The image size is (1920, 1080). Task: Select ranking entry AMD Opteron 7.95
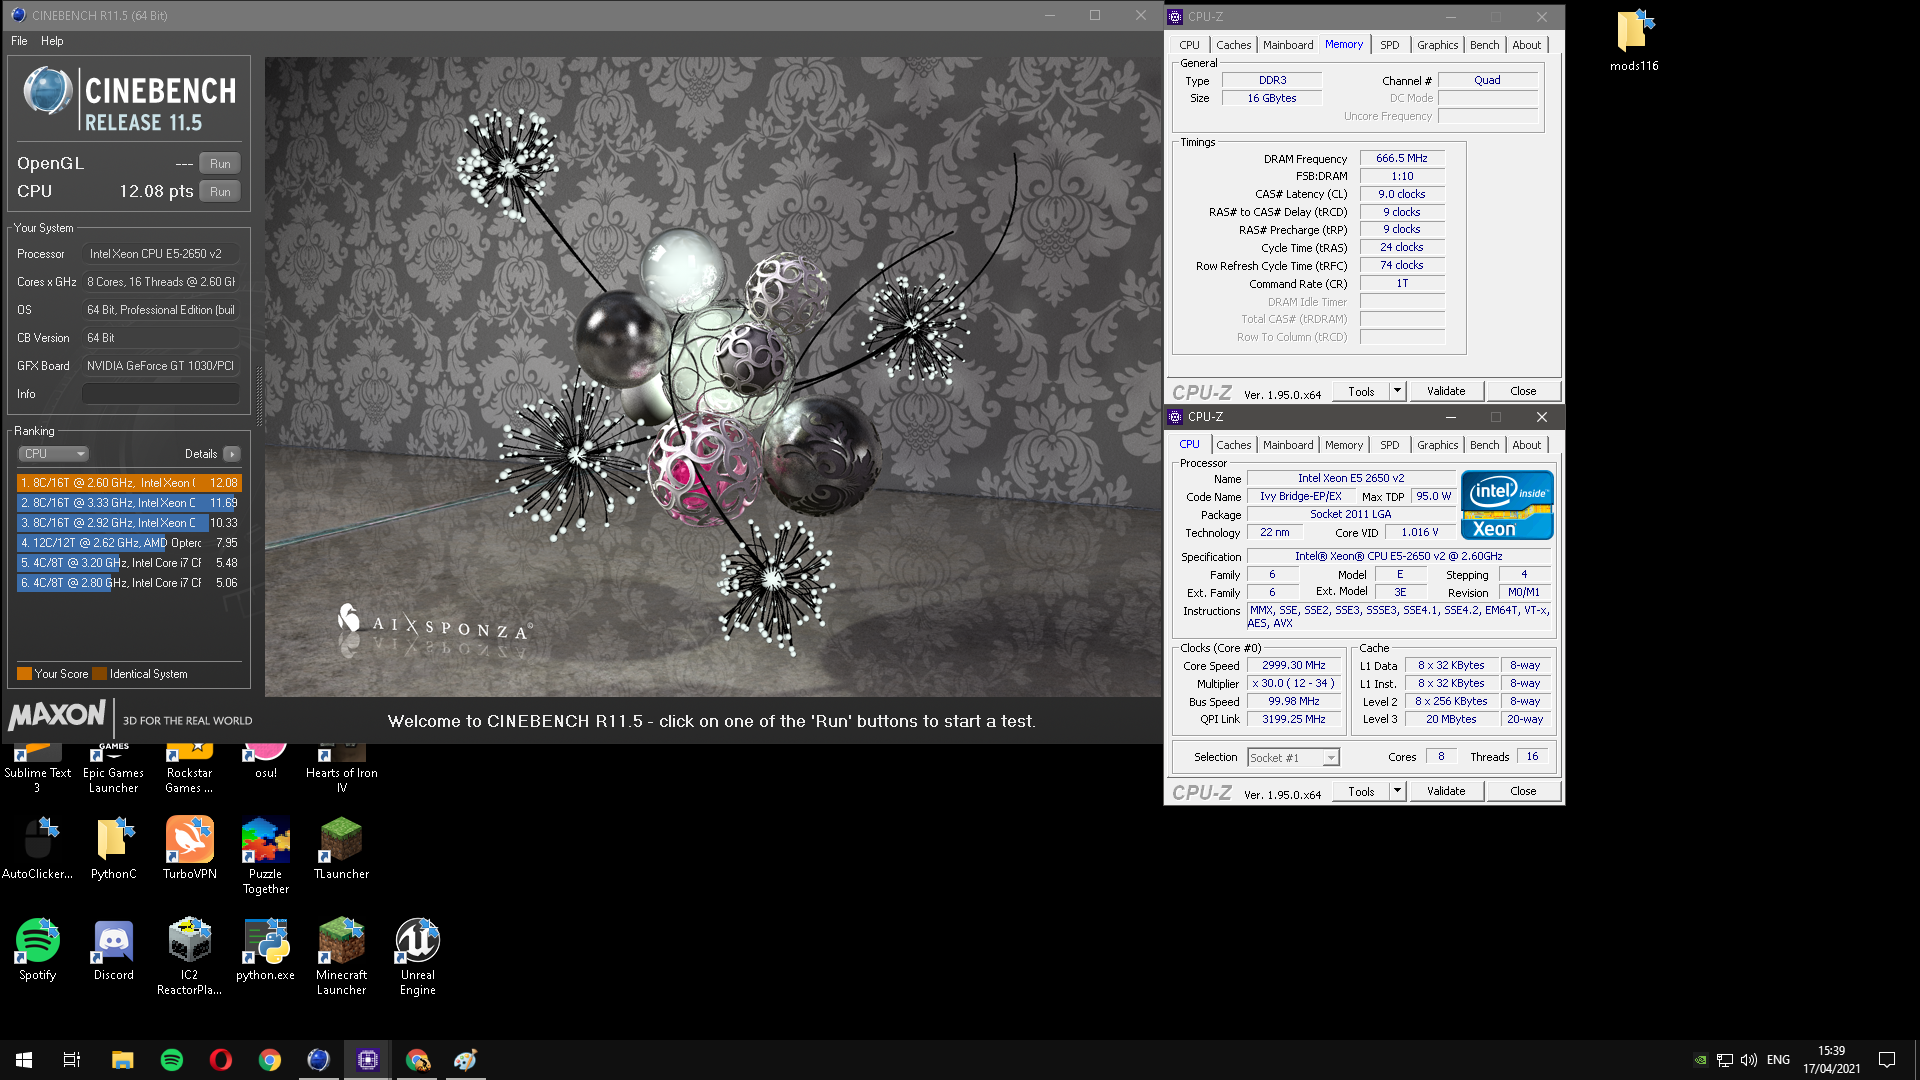tap(129, 543)
